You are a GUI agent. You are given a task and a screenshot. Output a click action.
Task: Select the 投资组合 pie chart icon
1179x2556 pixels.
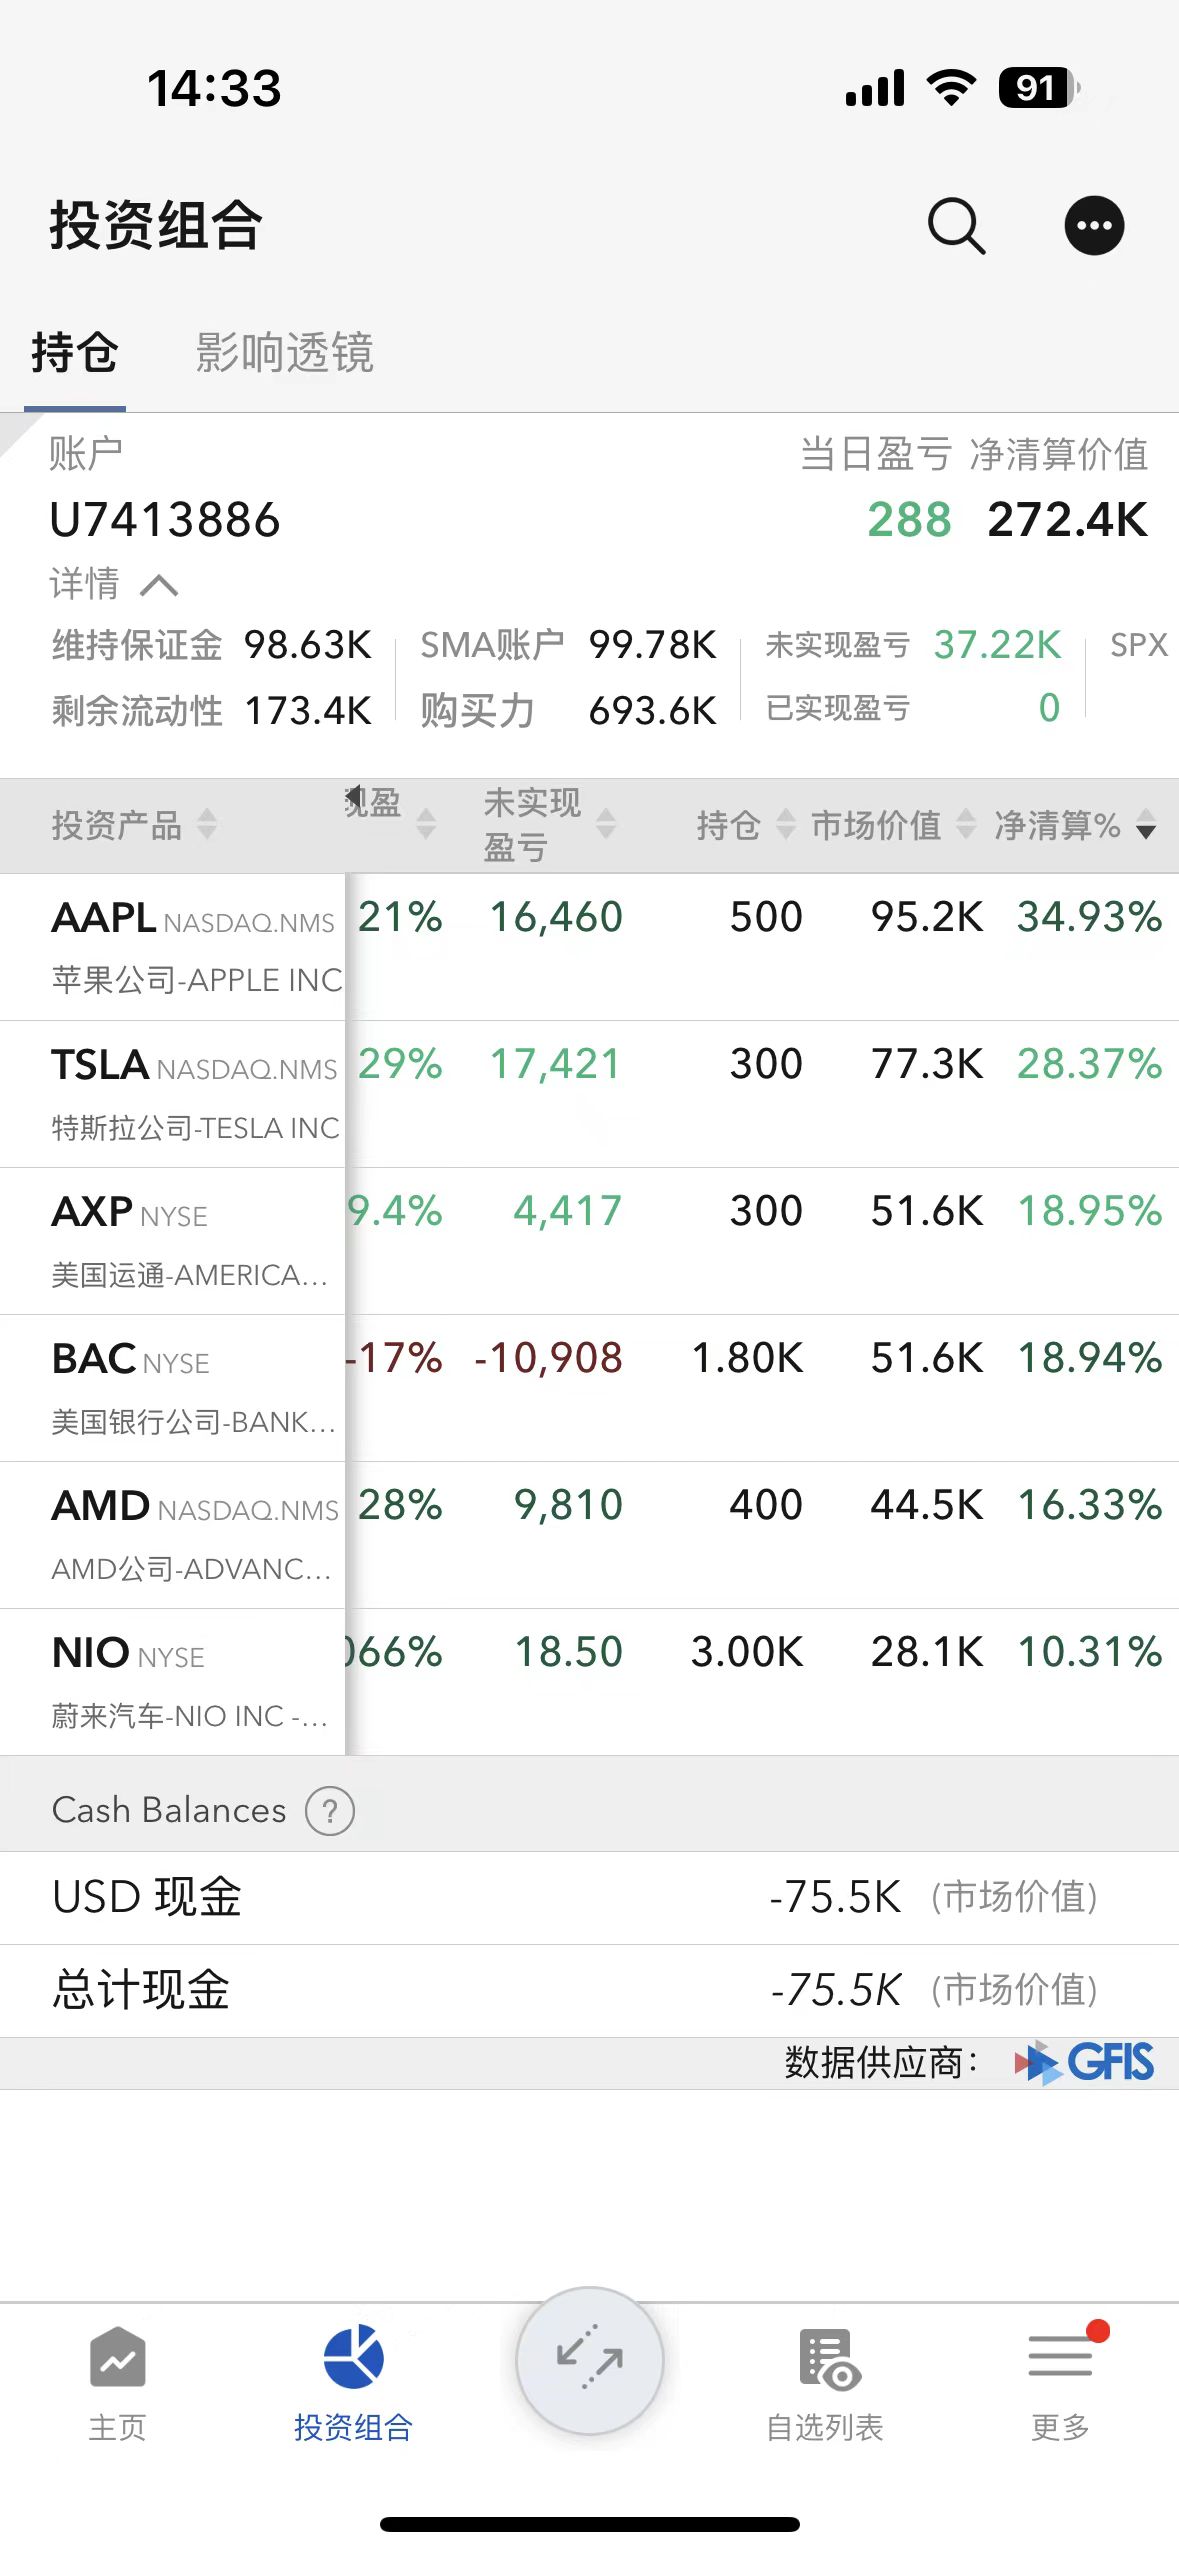click(x=353, y=2357)
